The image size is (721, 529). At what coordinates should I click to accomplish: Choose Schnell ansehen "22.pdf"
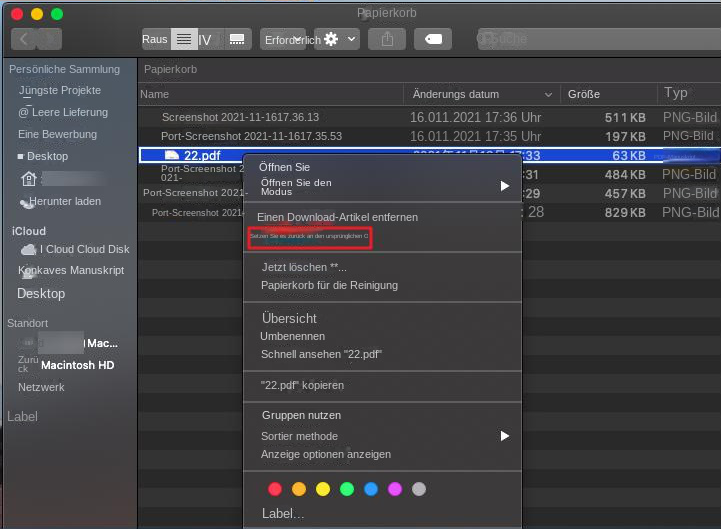321,354
